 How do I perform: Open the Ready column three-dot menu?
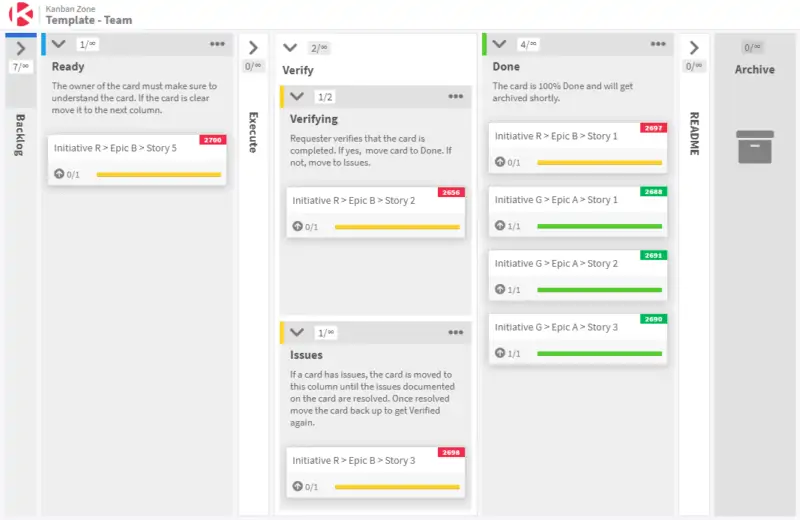[217, 44]
